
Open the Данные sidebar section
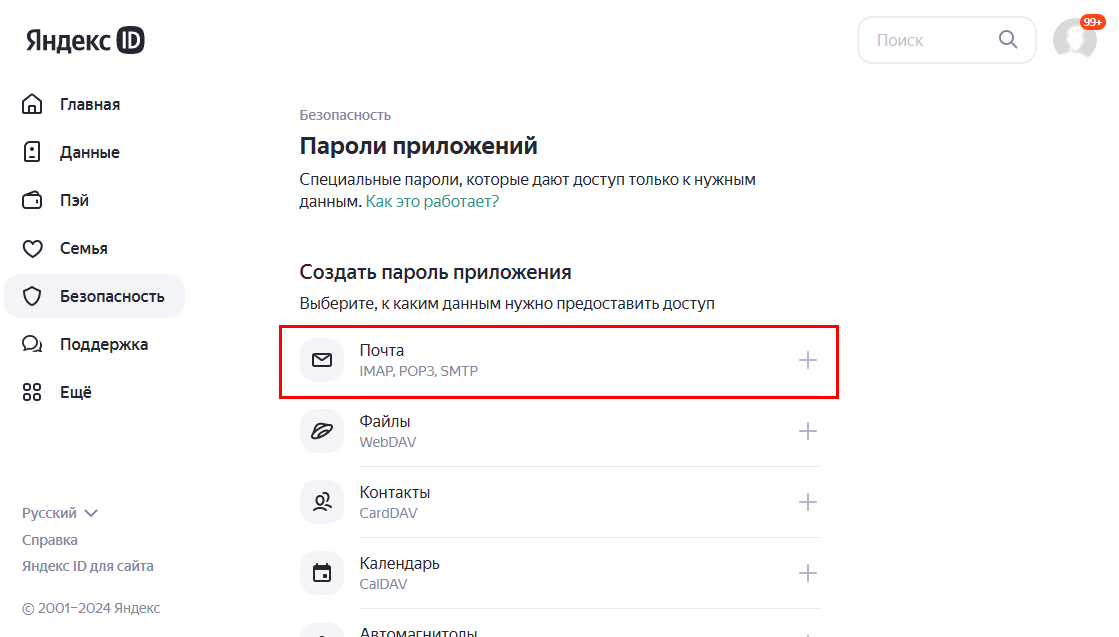tap(89, 152)
